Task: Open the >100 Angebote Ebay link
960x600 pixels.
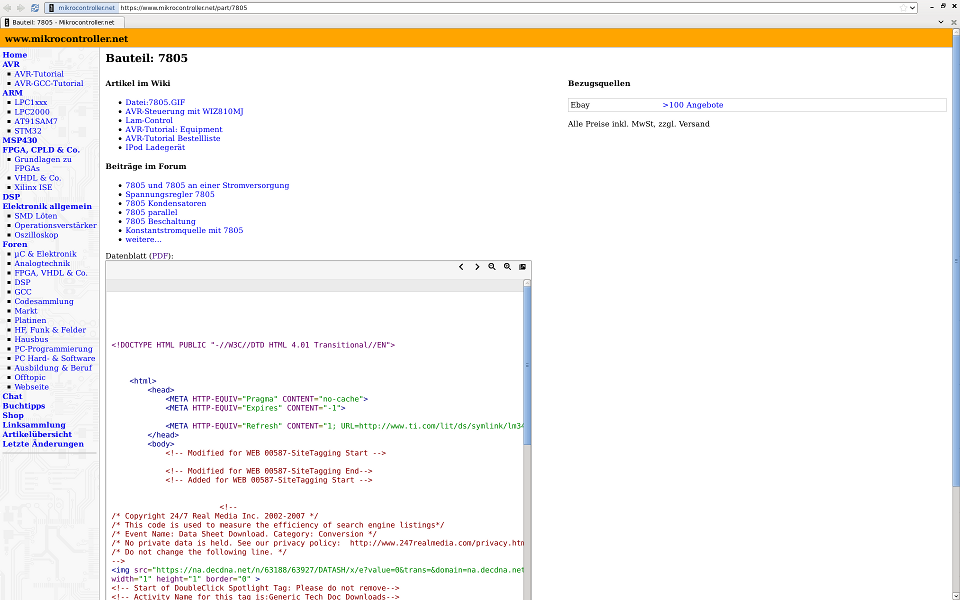Action: 692,105
